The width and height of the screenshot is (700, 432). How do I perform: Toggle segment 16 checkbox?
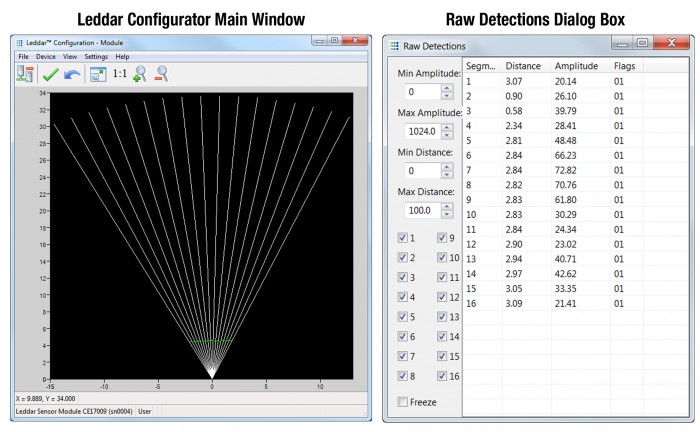click(x=442, y=376)
